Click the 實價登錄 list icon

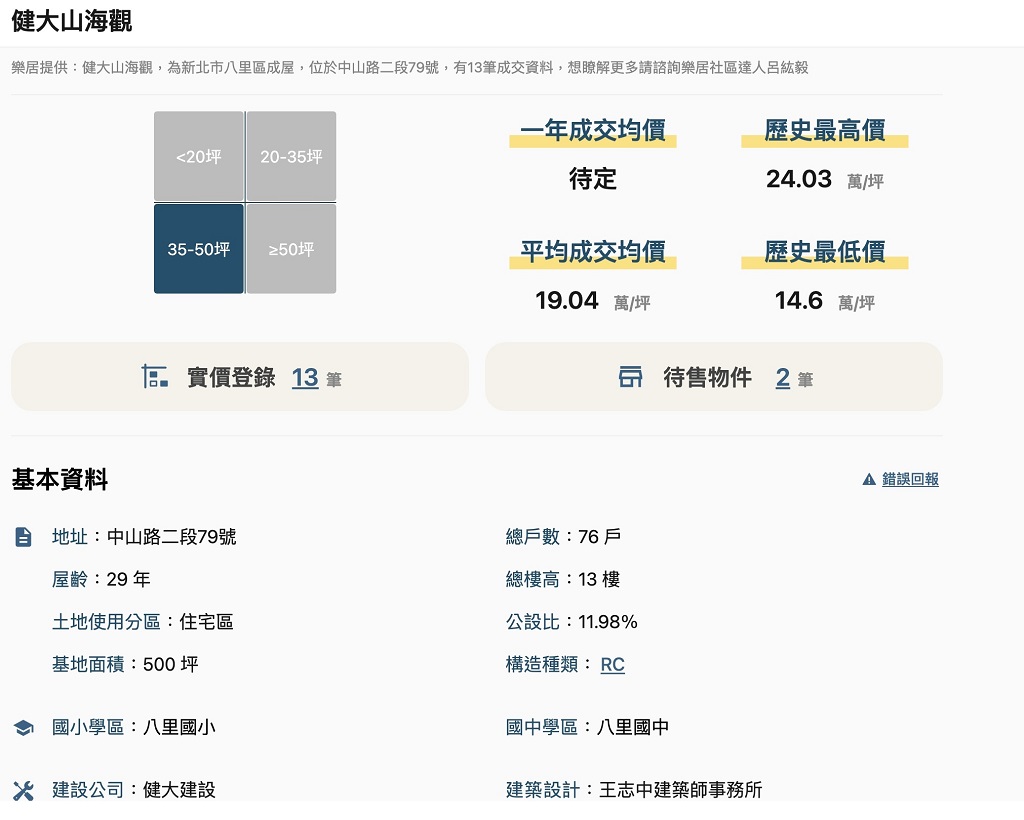[155, 377]
